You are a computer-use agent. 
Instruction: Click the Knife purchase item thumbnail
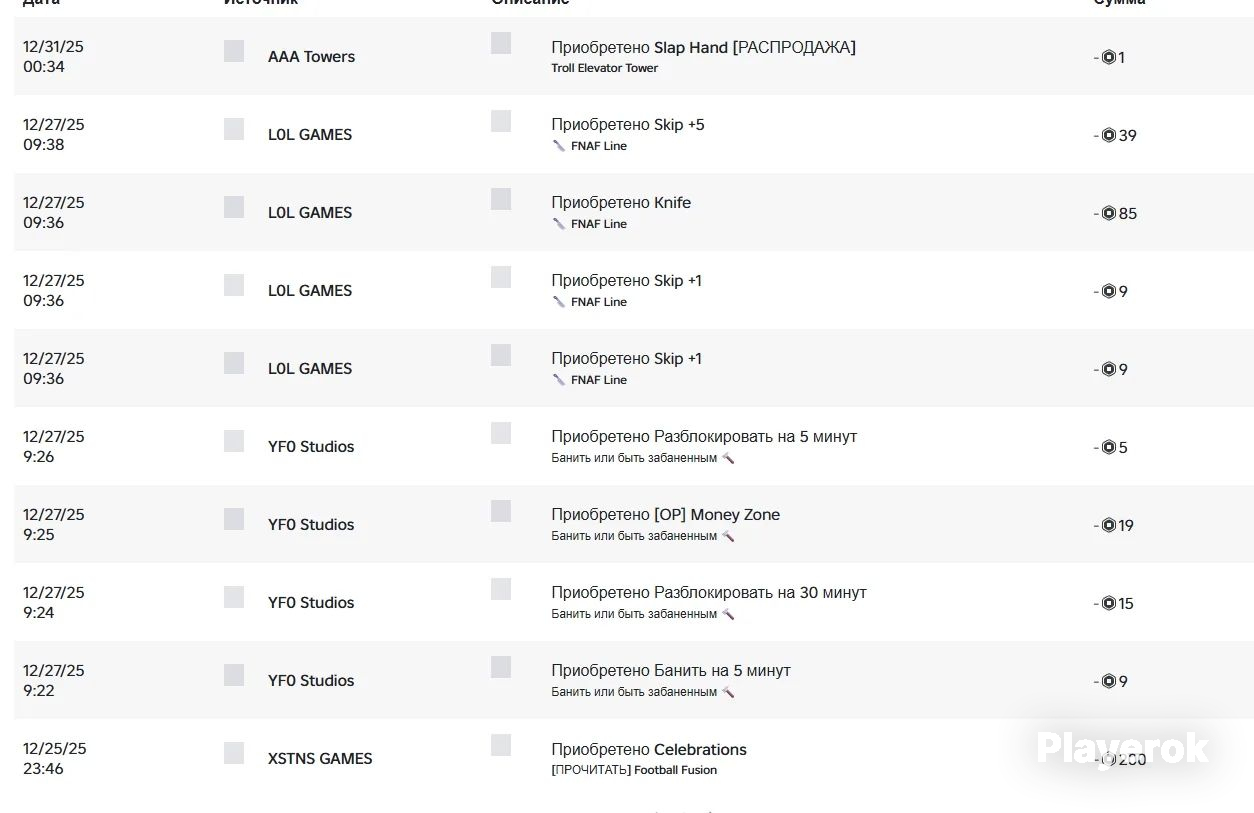click(x=501, y=199)
